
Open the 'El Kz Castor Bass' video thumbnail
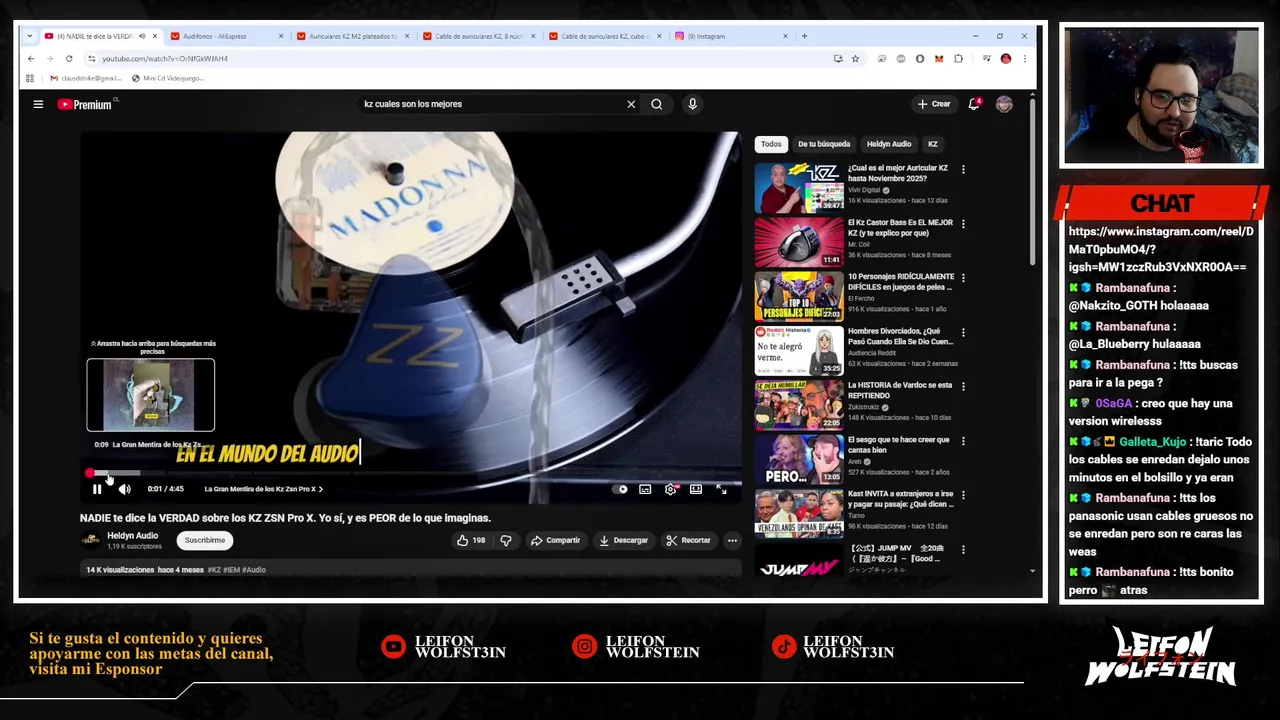coord(798,241)
